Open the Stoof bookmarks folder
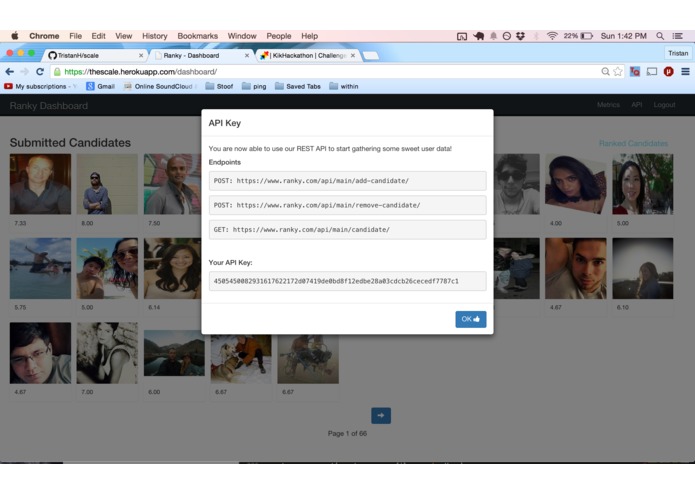The width and height of the screenshot is (695, 494). 219,86
